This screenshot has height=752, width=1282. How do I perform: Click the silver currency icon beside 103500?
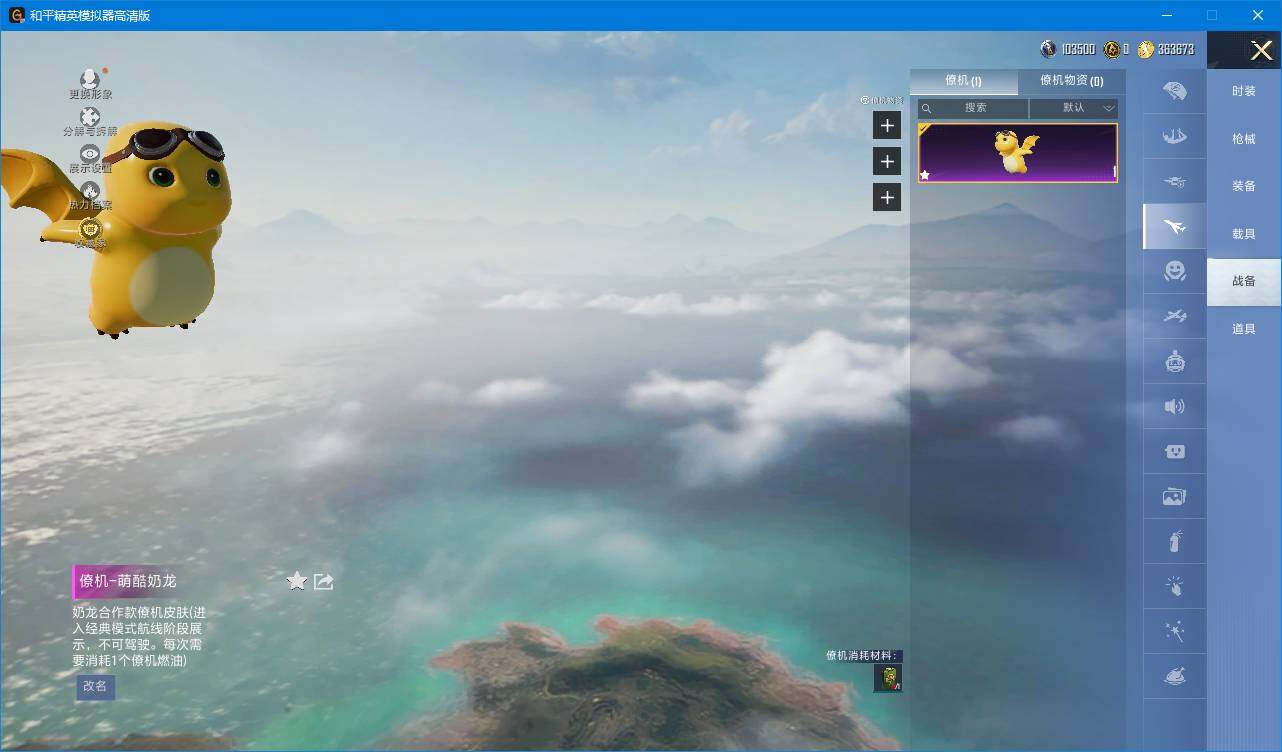[x=1048, y=49]
